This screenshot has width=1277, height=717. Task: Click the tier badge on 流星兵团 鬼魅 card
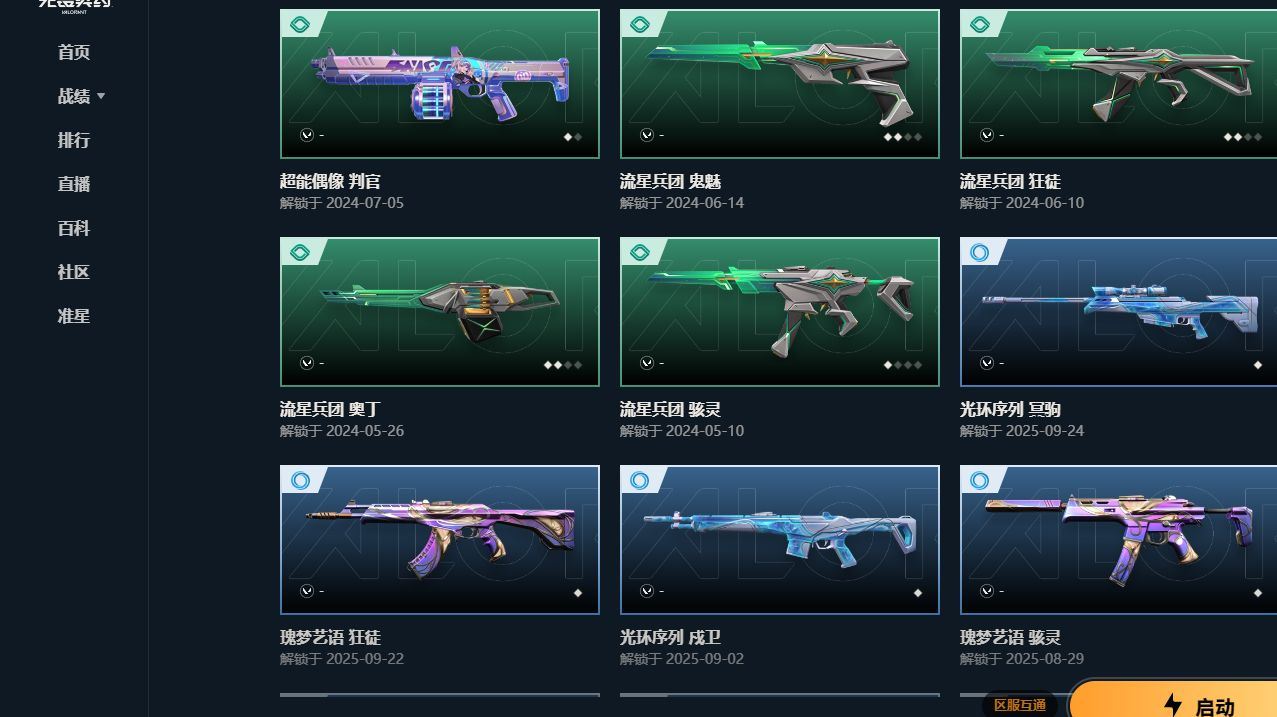(639, 25)
